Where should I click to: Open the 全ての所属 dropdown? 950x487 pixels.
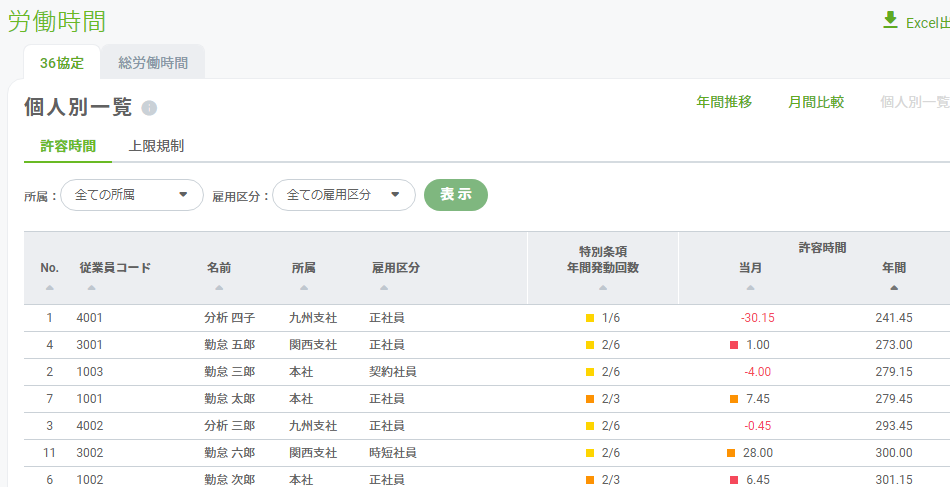[132, 195]
